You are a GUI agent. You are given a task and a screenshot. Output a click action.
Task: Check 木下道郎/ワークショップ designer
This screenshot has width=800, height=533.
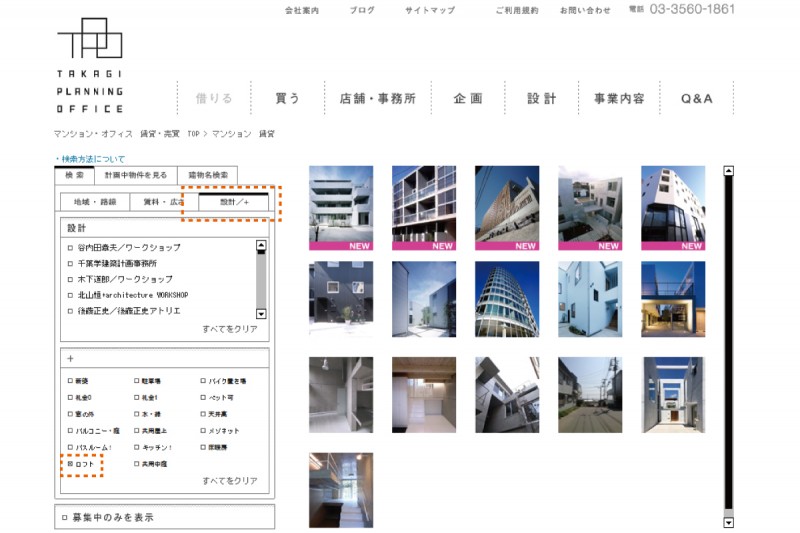(70, 280)
